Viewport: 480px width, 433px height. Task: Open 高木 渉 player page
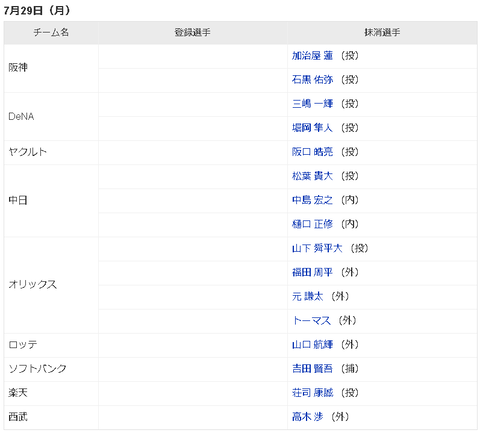(x=308, y=416)
